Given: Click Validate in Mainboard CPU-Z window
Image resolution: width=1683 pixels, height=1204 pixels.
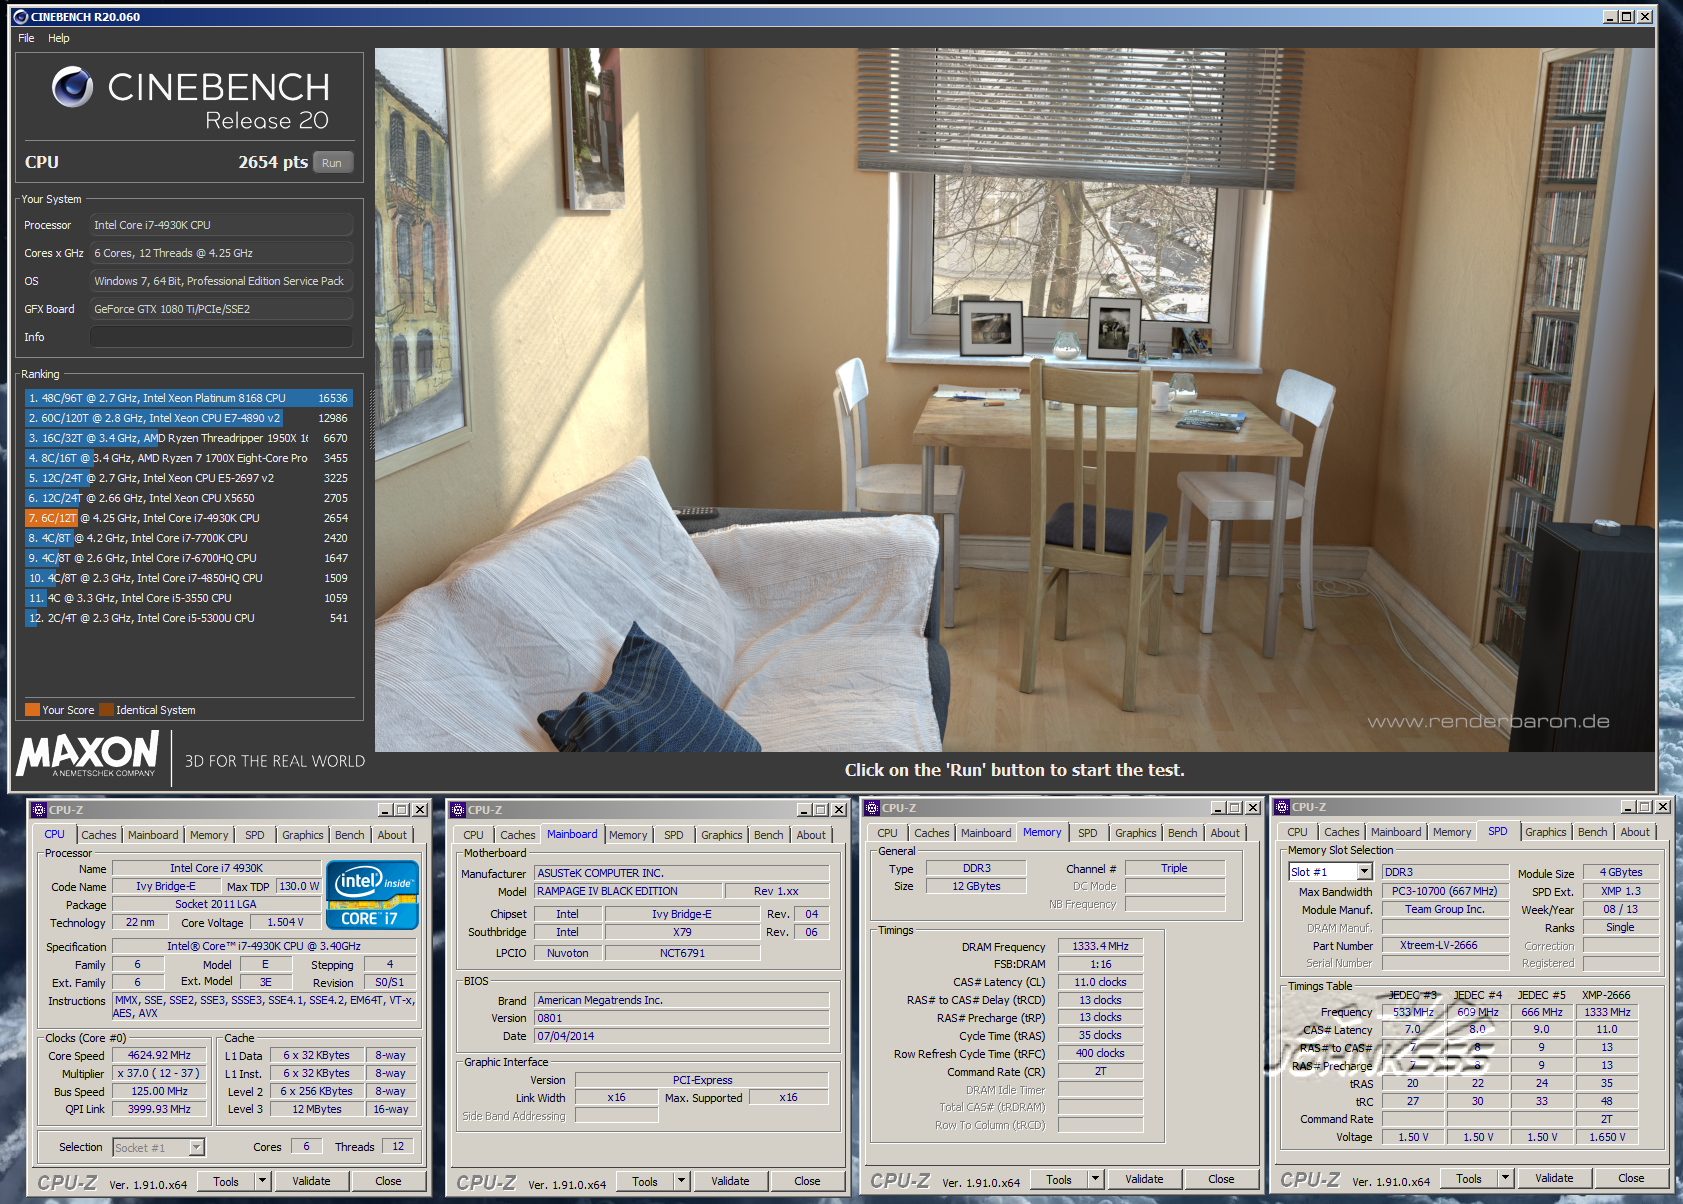Looking at the screenshot, I should point(730,1181).
